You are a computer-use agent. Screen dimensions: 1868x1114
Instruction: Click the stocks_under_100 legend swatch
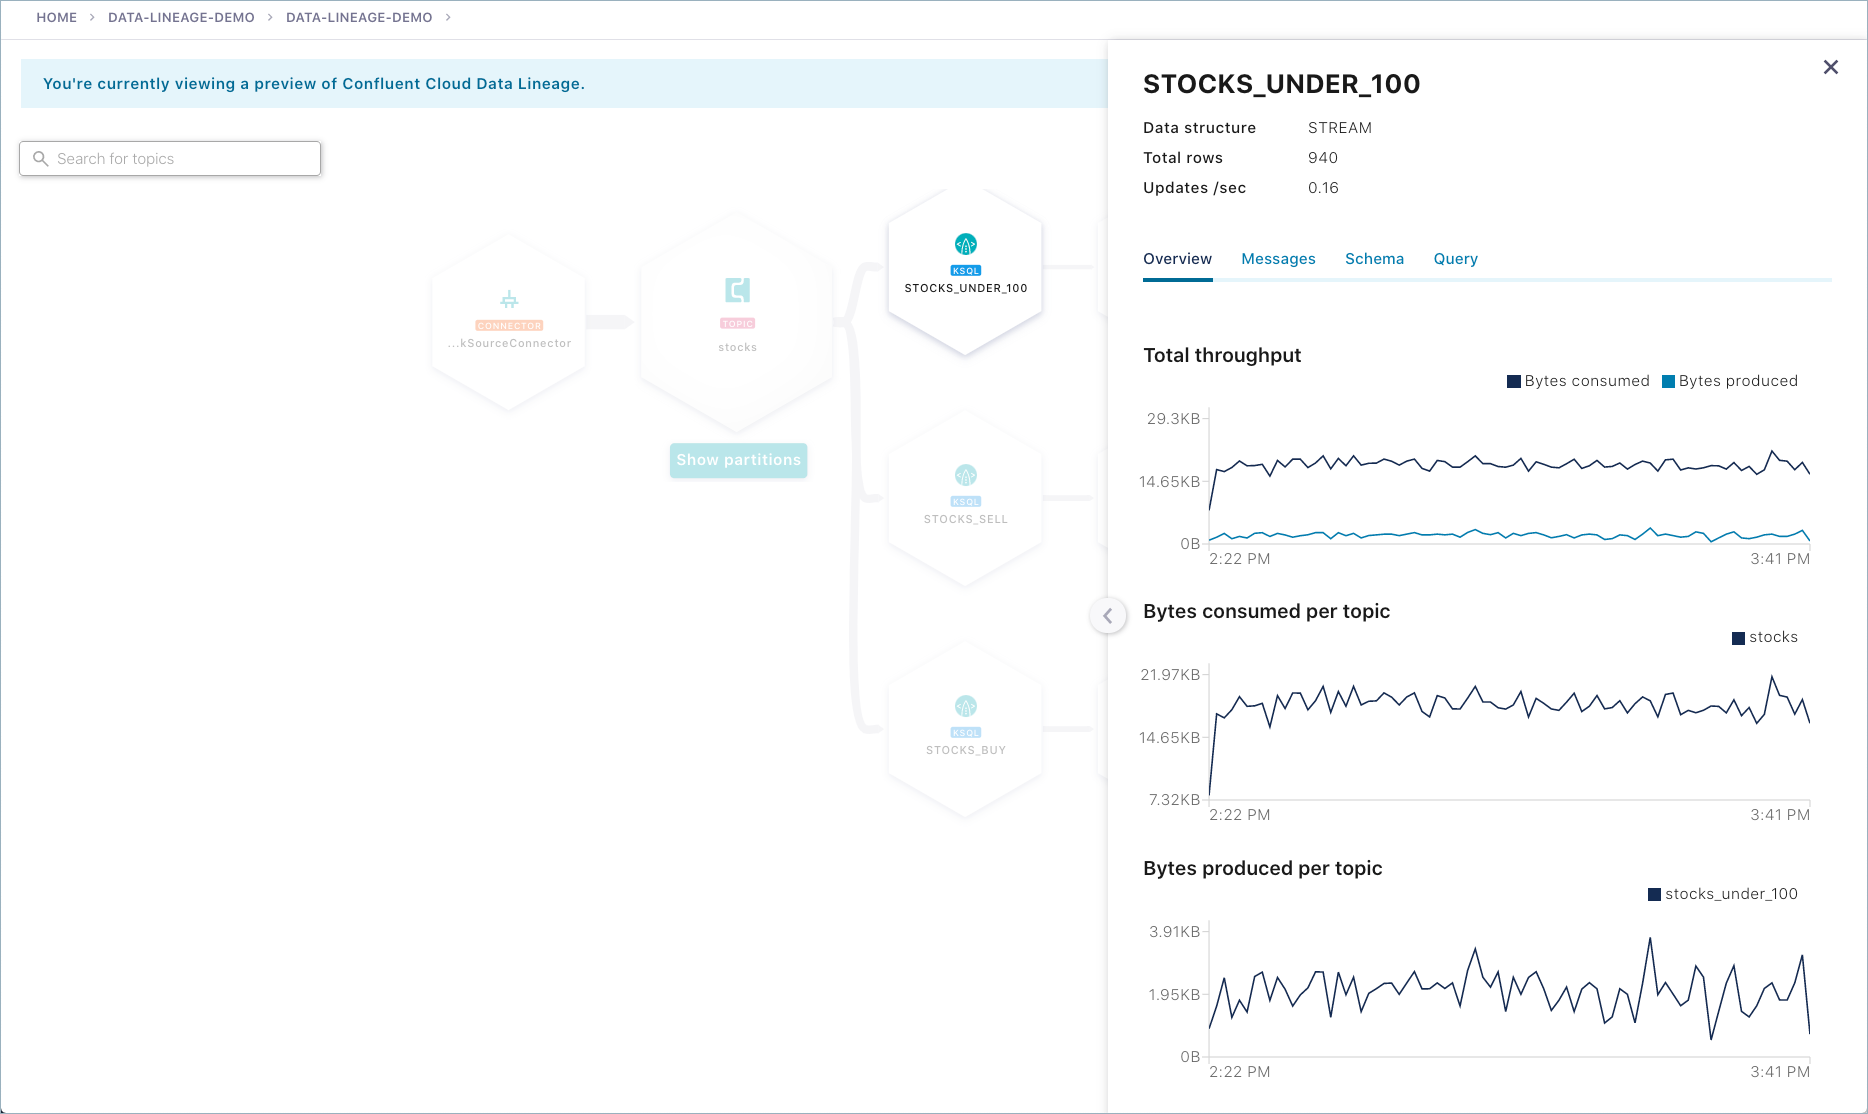click(1654, 894)
